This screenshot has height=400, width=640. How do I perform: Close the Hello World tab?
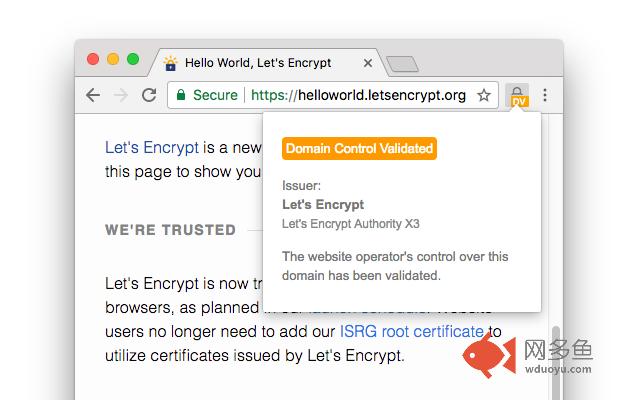coord(368,63)
